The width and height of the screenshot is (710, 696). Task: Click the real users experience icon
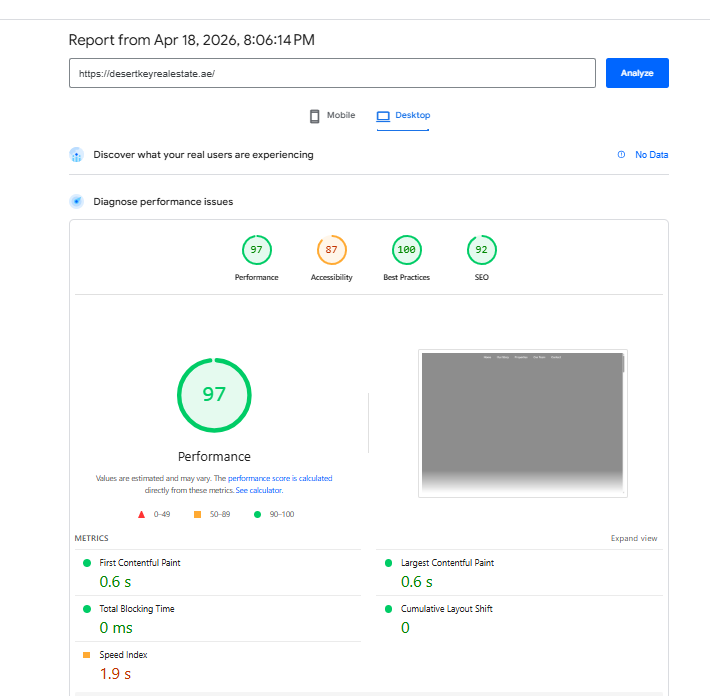click(76, 155)
